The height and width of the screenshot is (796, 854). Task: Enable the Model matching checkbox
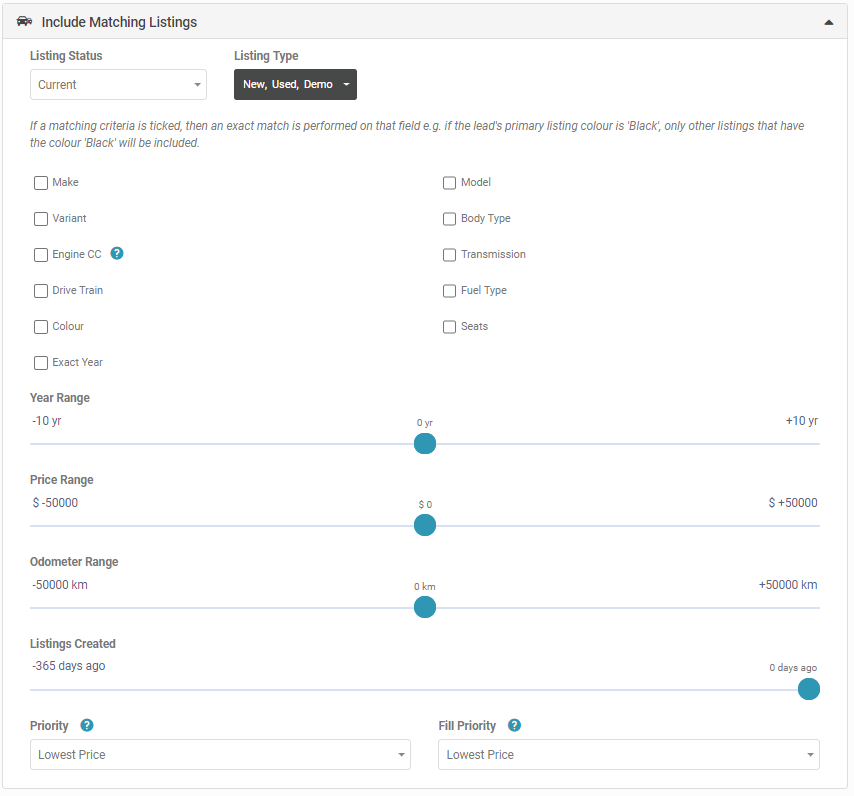(x=450, y=183)
